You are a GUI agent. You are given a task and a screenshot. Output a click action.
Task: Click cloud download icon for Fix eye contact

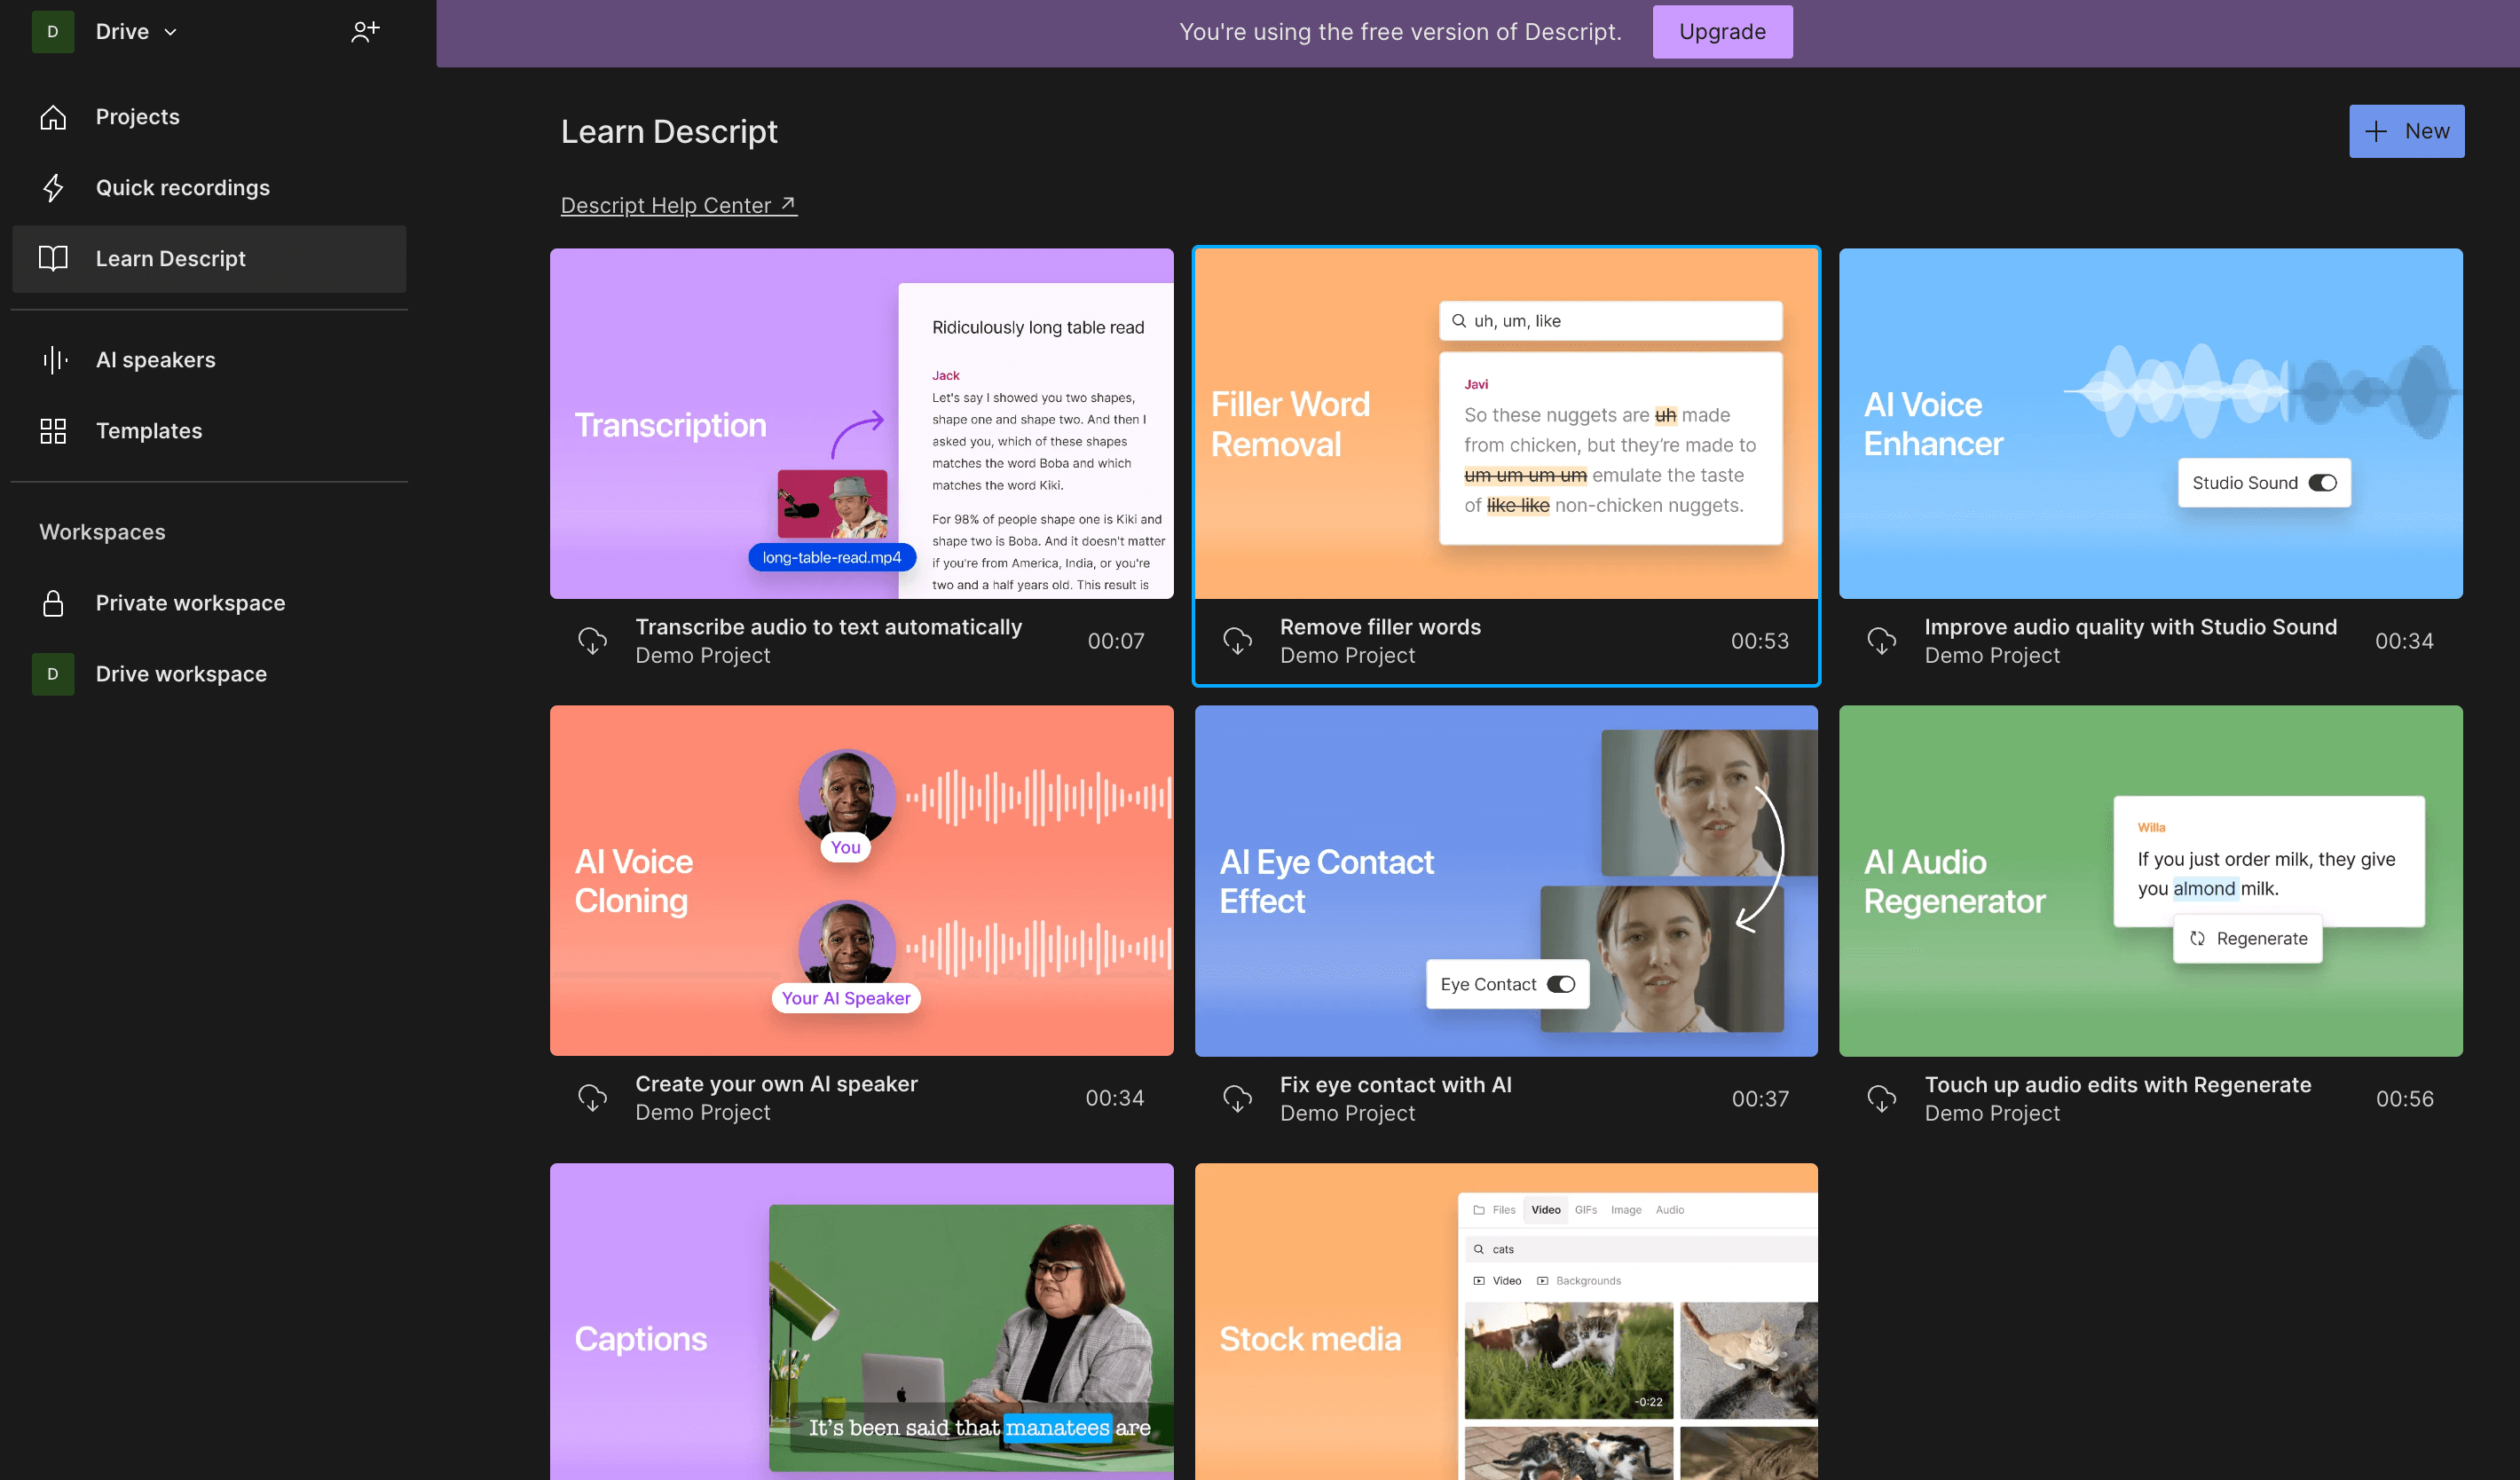tap(1237, 1099)
